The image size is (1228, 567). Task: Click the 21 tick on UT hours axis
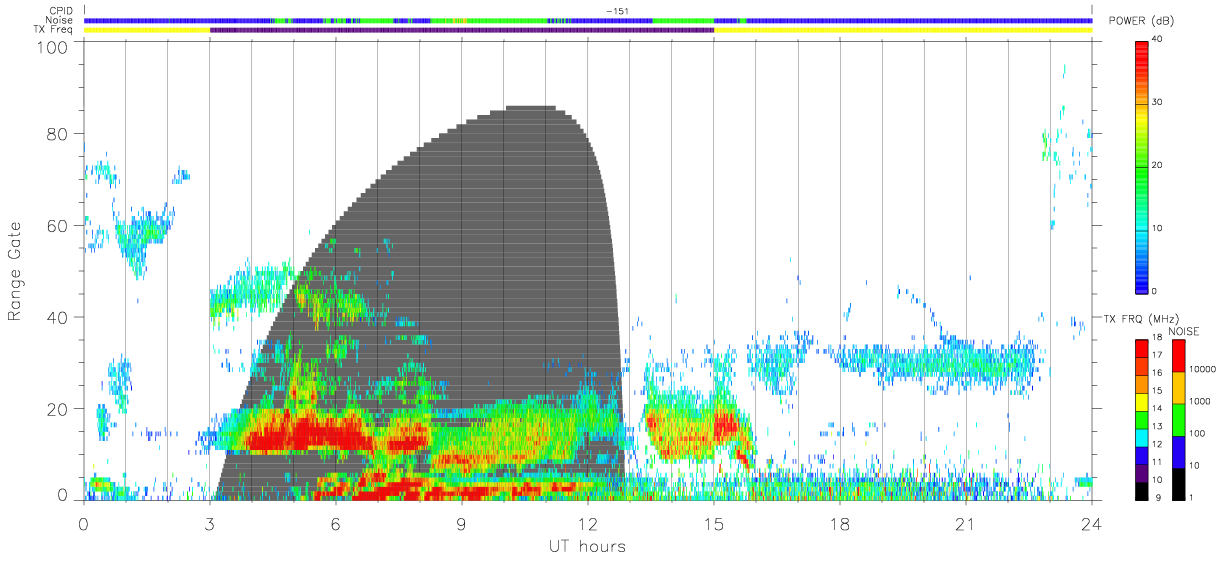tap(965, 522)
